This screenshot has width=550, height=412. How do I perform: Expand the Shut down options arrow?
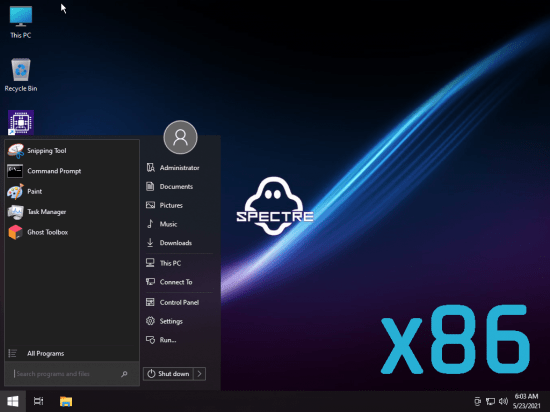pos(200,374)
